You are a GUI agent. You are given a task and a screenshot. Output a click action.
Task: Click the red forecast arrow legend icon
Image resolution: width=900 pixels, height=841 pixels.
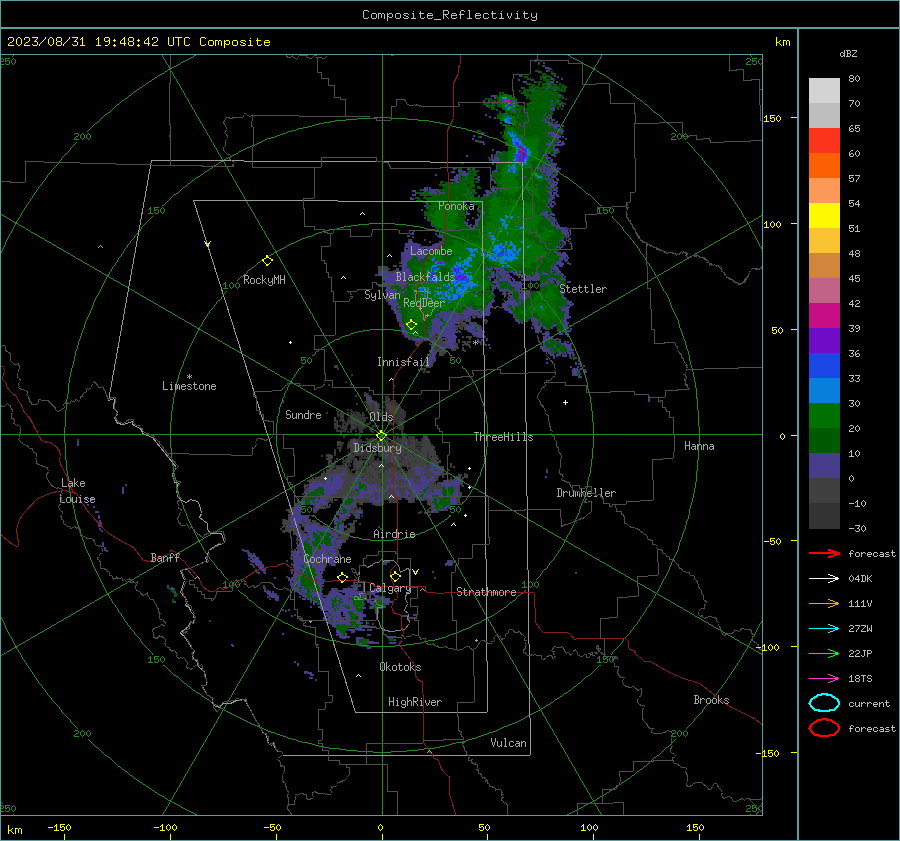pyautogui.click(x=824, y=553)
